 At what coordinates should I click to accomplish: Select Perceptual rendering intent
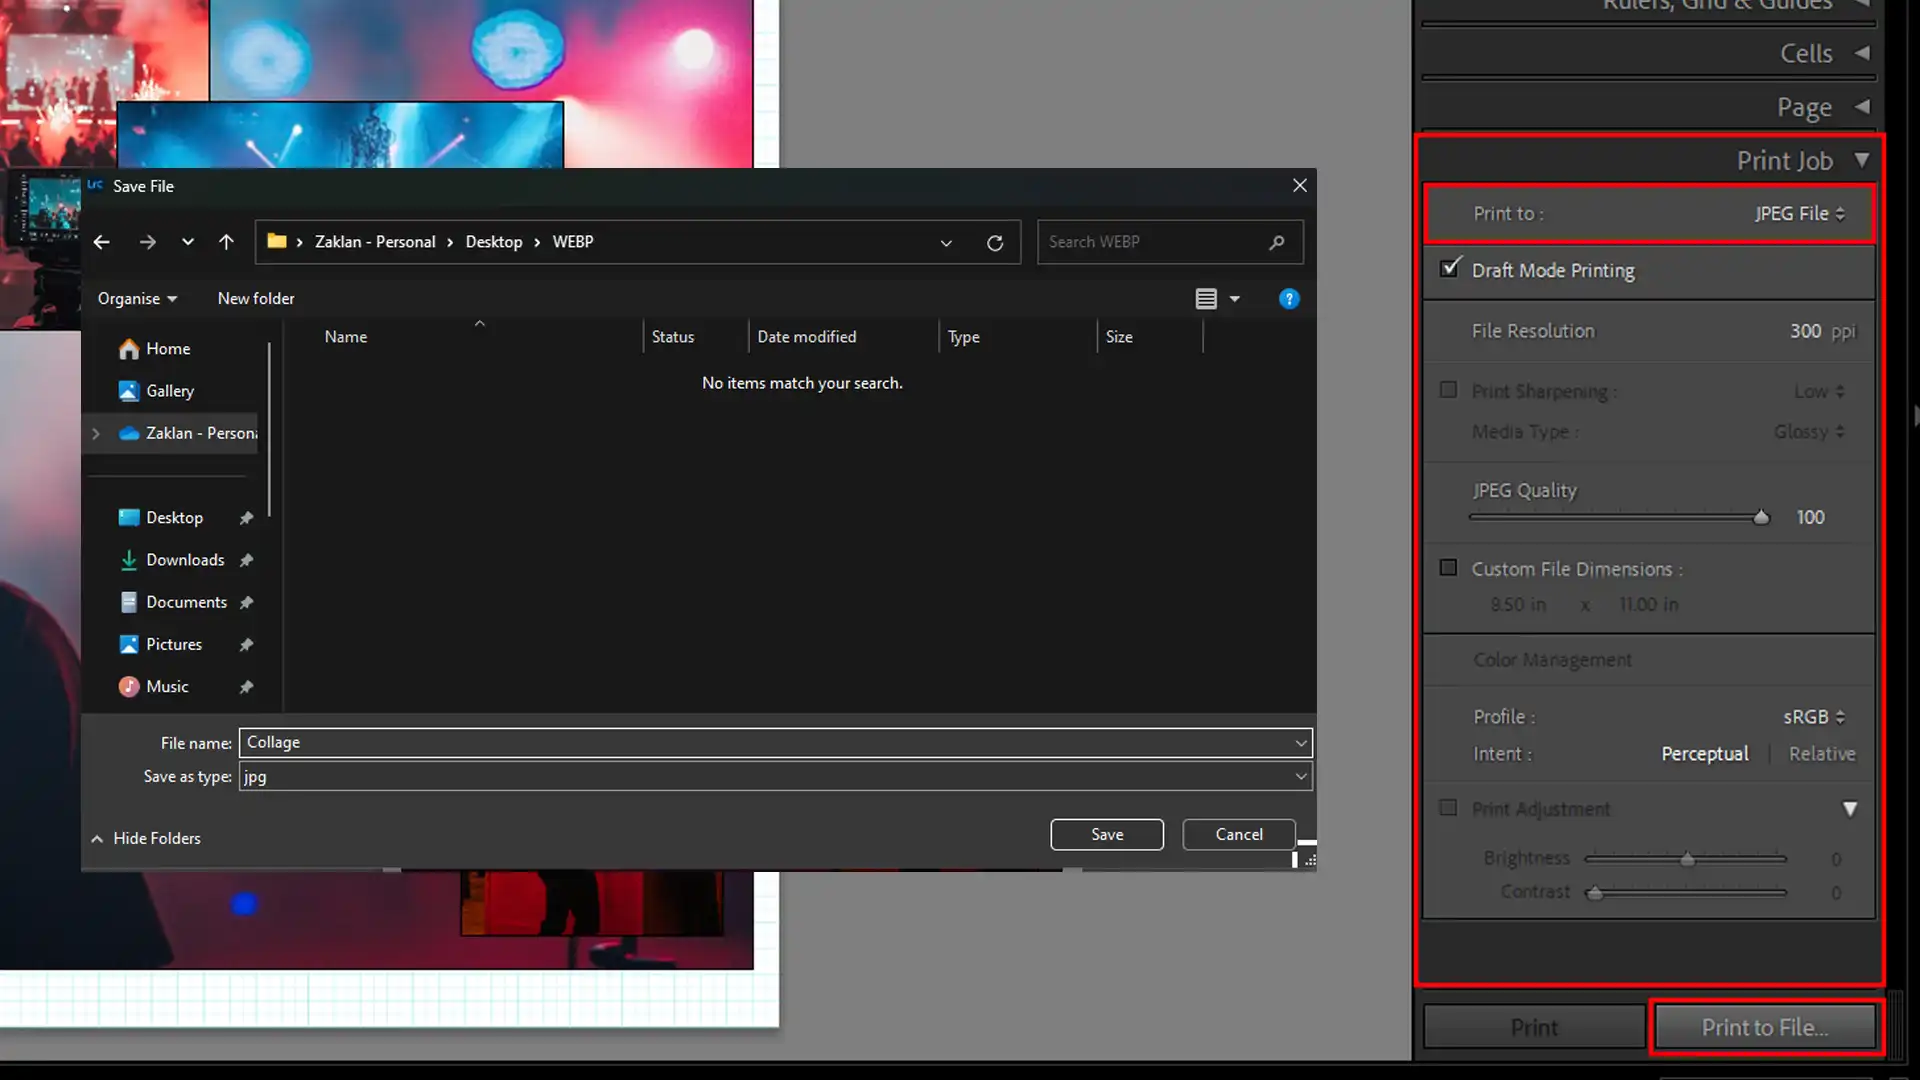tap(1705, 754)
